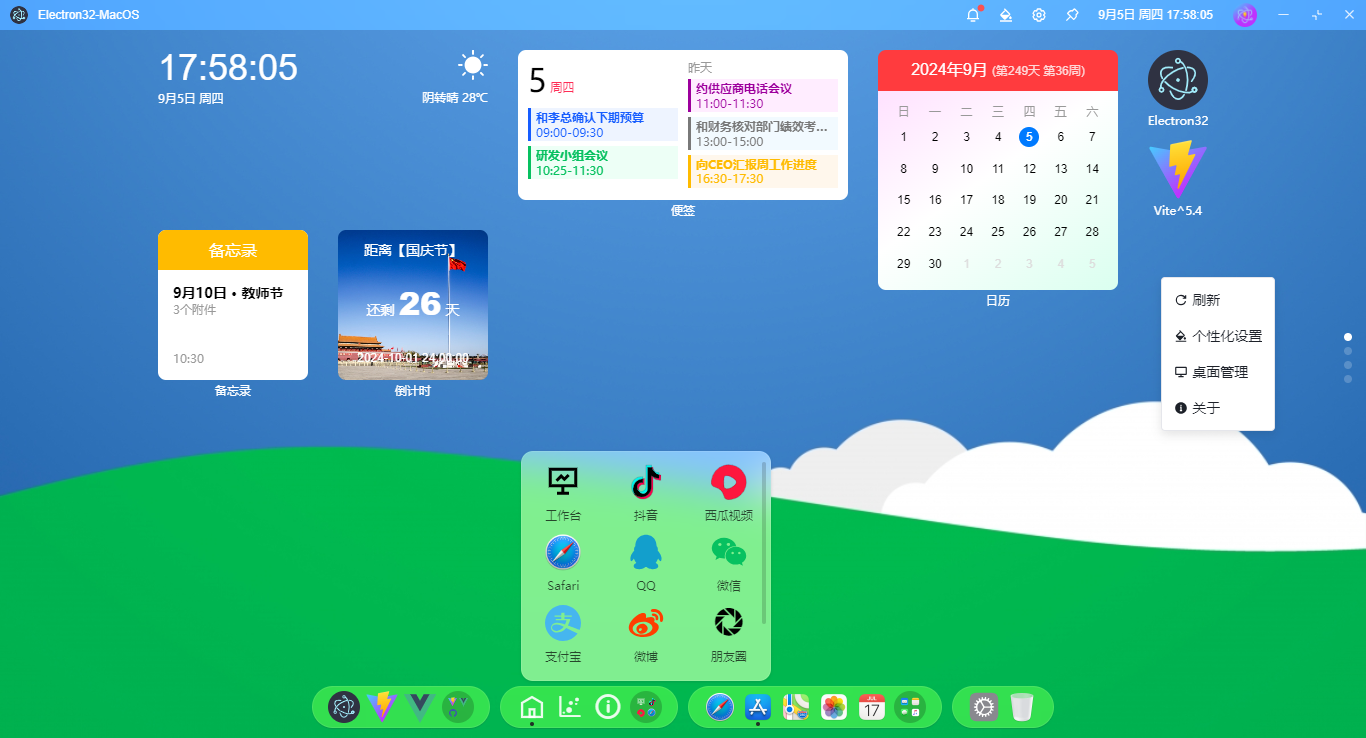Click the Vite icon in the dock
This screenshot has width=1366, height=738.
[x=381, y=707]
